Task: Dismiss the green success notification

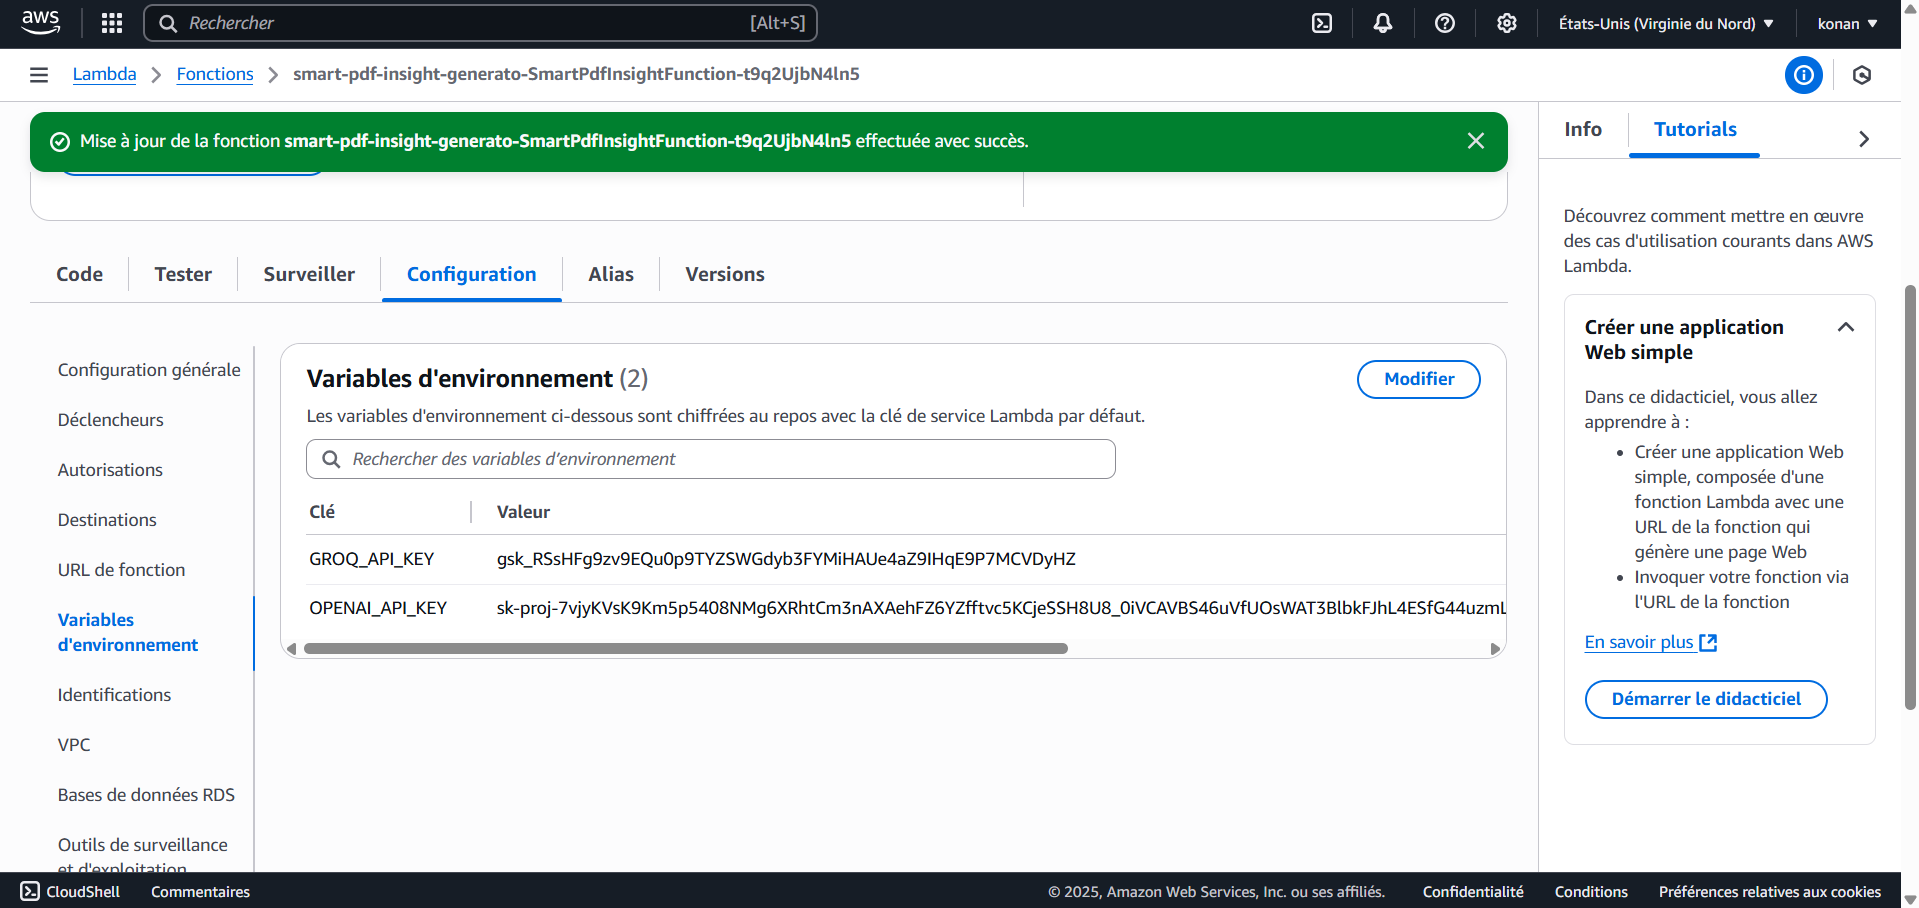Action: pyautogui.click(x=1476, y=141)
